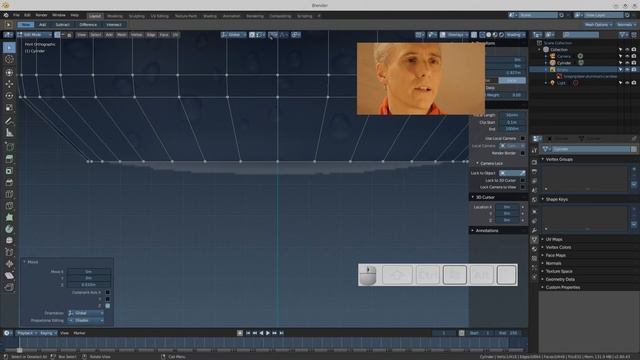Switch to the Sculpting workspace tab
The image size is (640, 360).
coord(136,16)
